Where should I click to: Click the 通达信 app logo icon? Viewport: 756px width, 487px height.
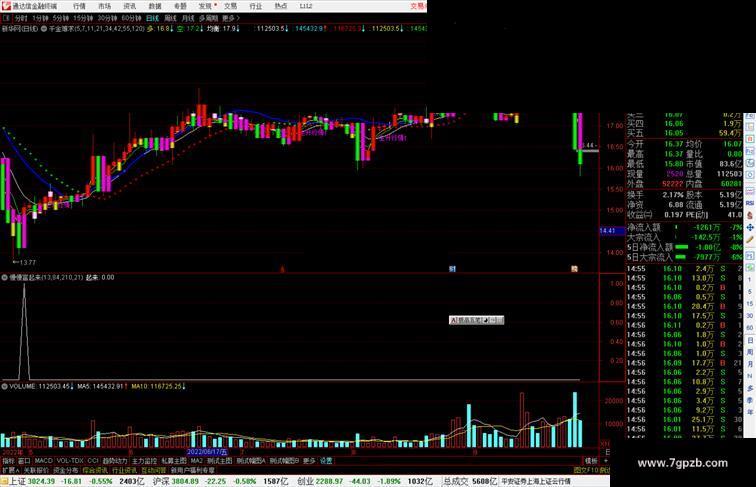[x=6, y=6]
